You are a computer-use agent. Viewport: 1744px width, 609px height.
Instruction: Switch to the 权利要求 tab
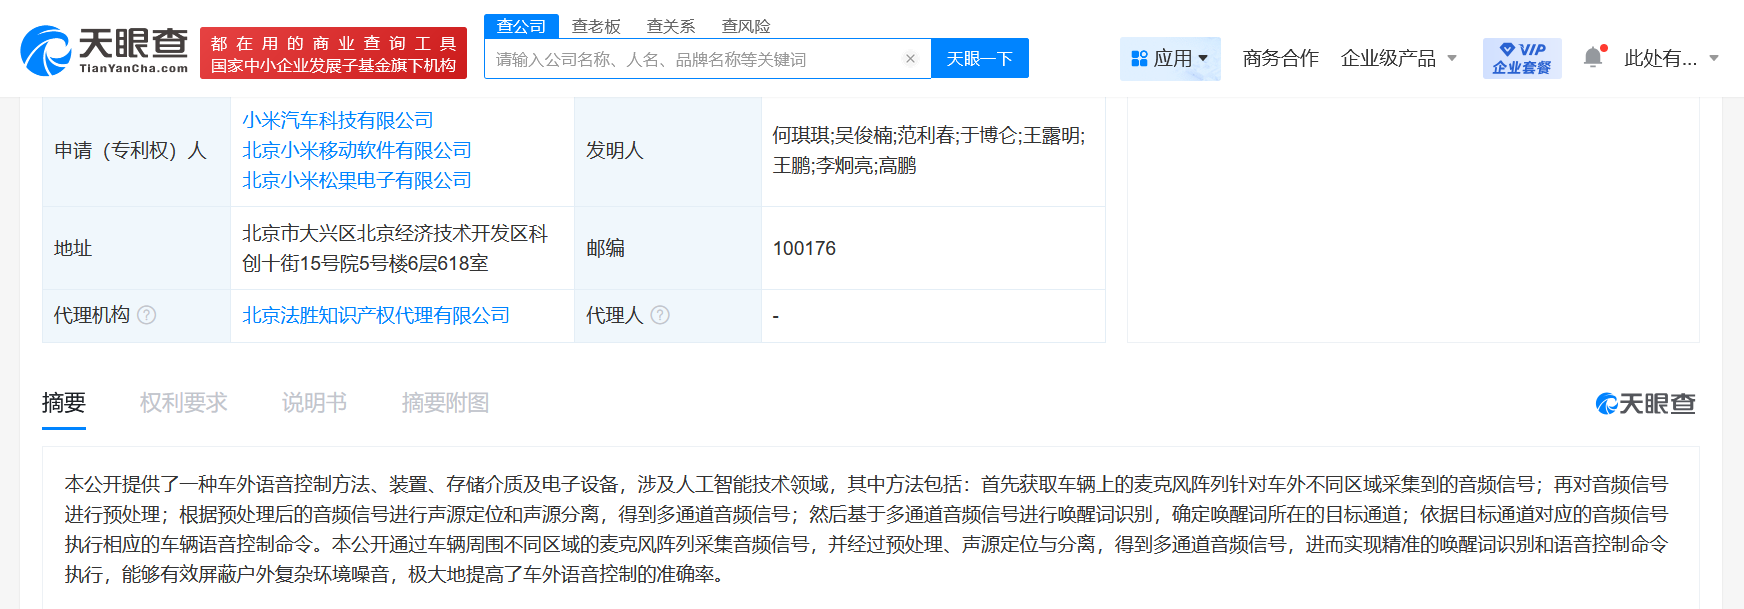184,403
